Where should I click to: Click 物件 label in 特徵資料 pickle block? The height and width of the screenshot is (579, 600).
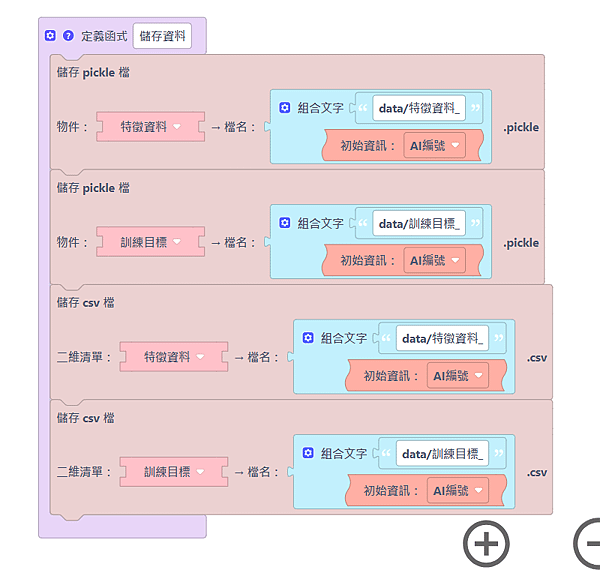pos(72,127)
